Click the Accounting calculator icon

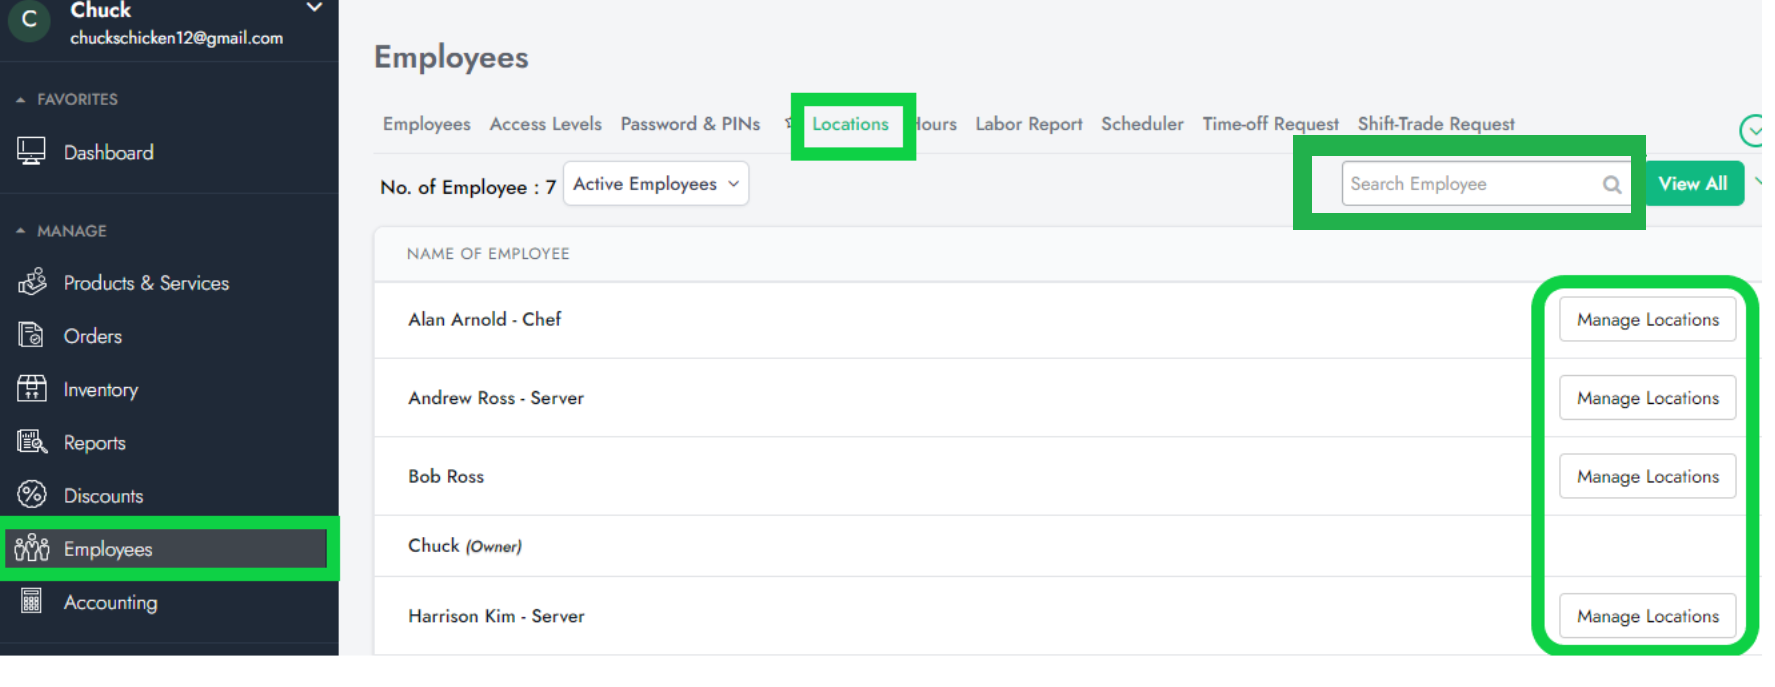pyautogui.click(x=32, y=601)
